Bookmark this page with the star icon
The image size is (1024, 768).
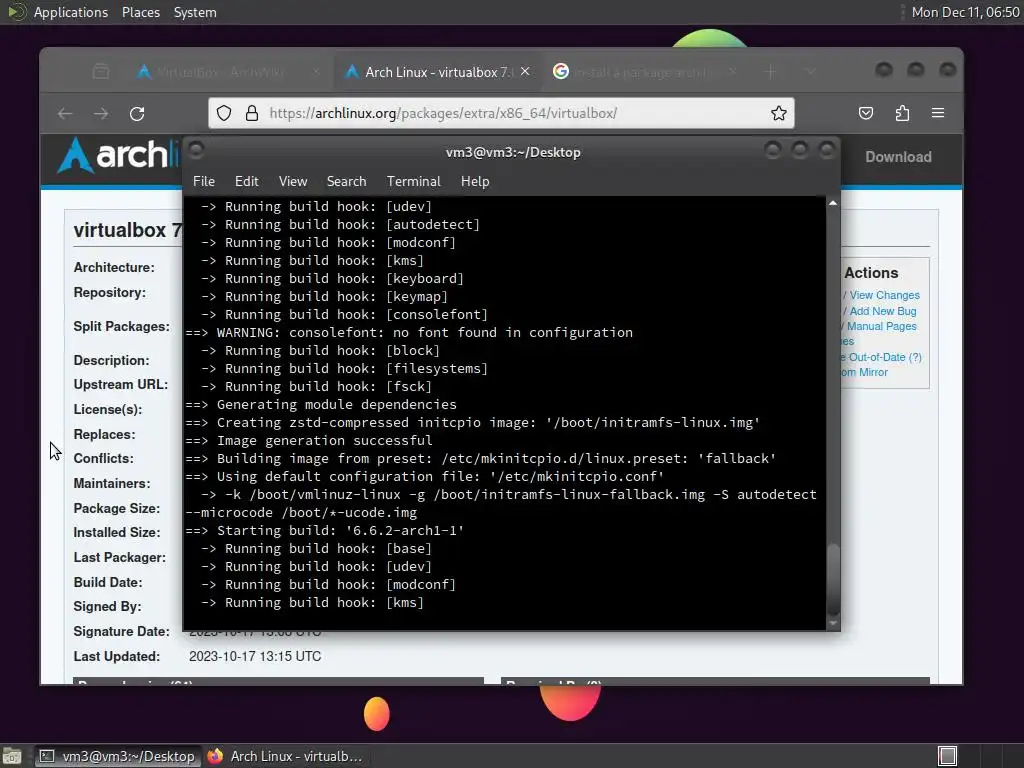(x=778, y=113)
